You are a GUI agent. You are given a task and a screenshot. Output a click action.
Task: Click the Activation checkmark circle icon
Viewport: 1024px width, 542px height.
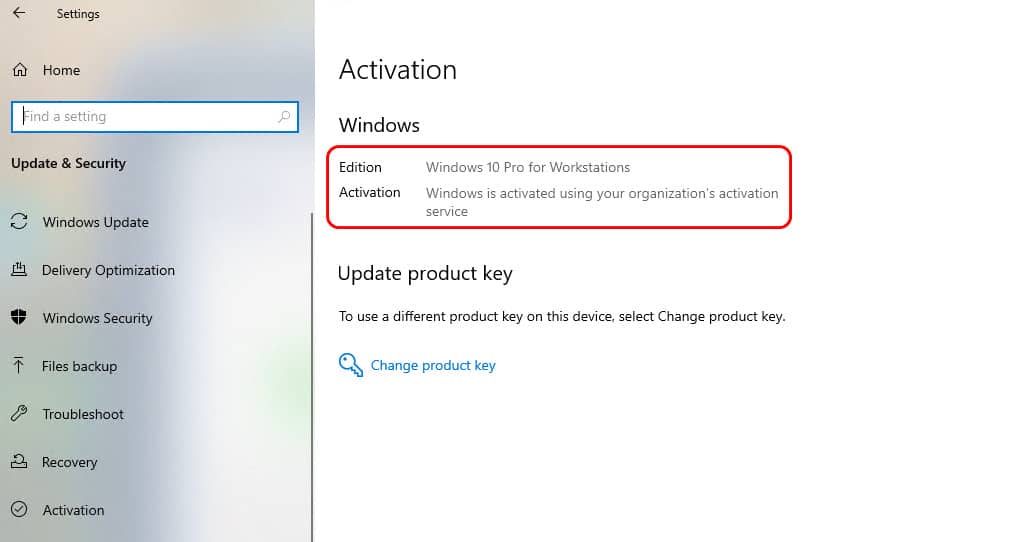click(x=19, y=509)
